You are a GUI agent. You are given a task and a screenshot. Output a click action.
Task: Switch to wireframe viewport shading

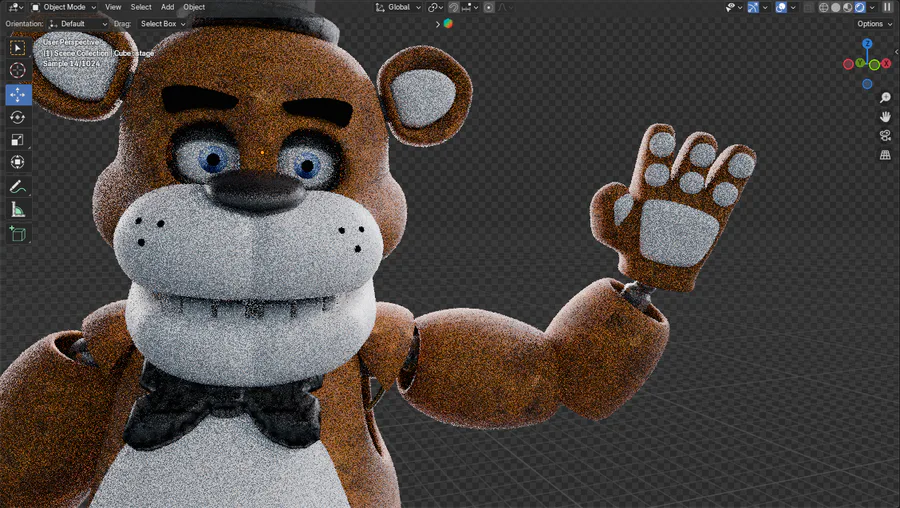pyautogui.click(x=824, y=7)
